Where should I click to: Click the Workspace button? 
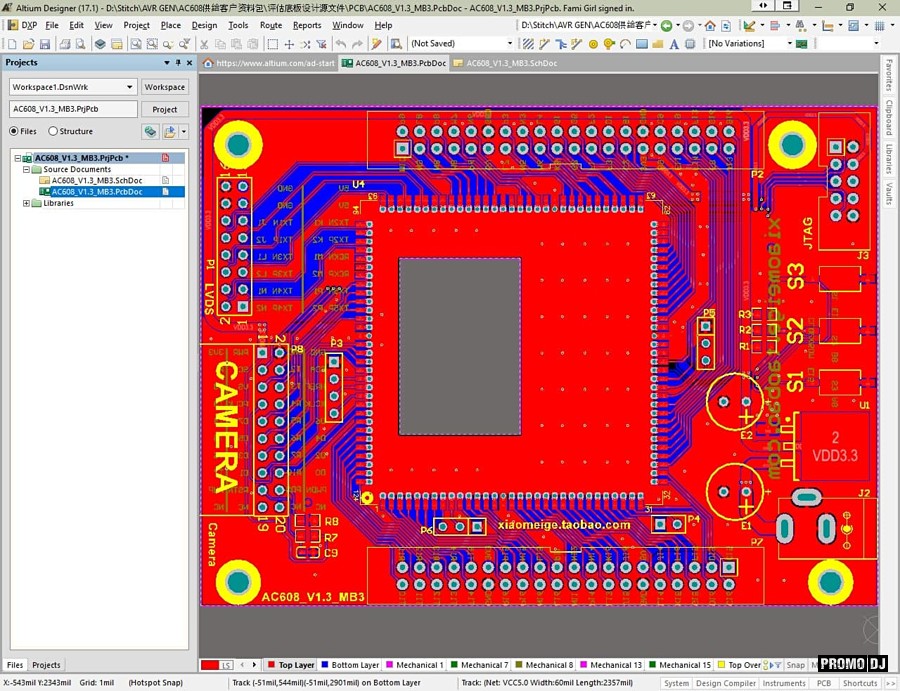[x=164, y=87]
